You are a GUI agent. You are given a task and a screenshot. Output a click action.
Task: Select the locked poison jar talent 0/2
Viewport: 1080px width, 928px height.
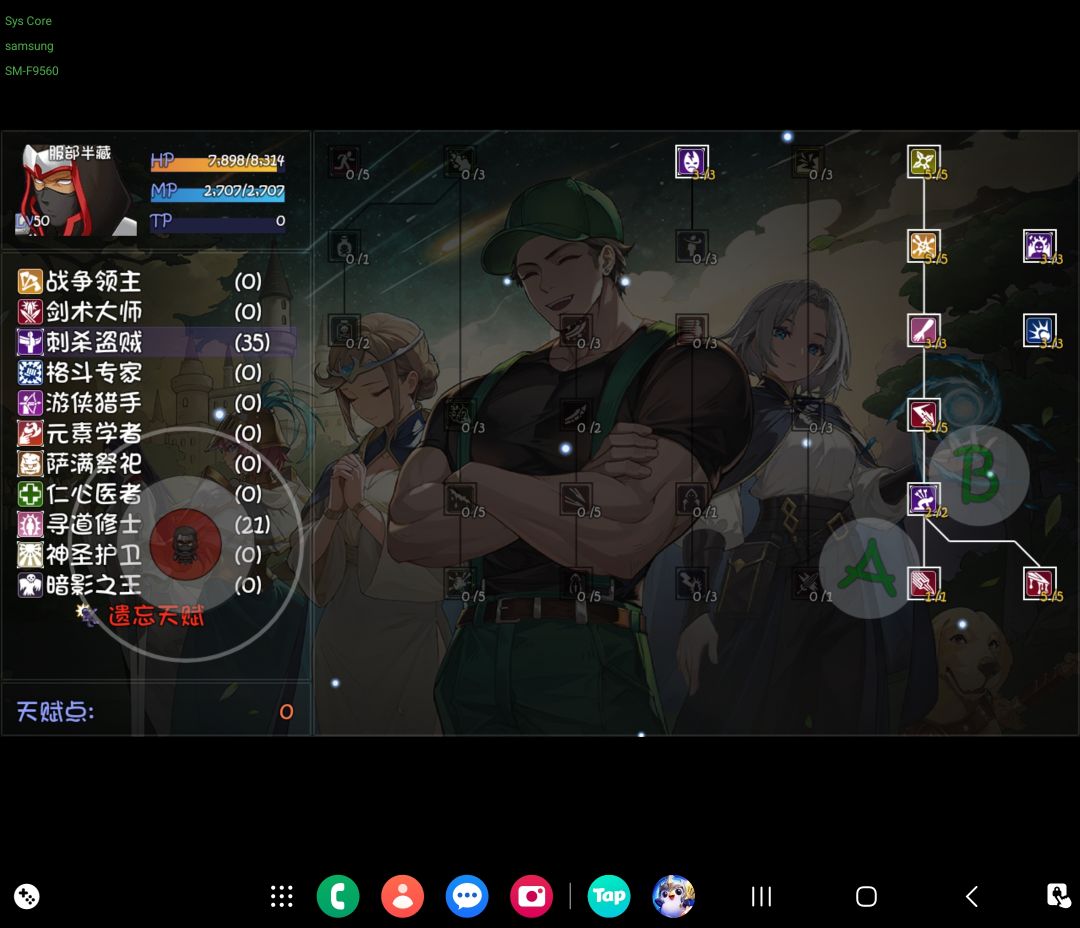click(344, 330)
